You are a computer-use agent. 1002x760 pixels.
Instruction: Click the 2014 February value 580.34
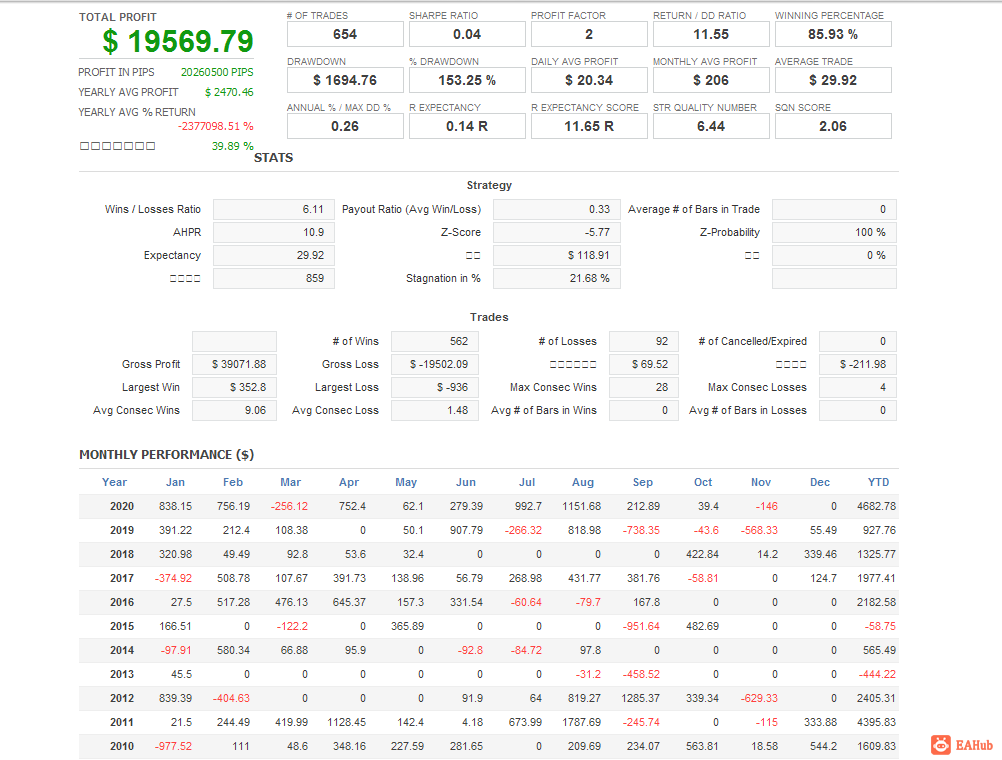click(233, 651)
